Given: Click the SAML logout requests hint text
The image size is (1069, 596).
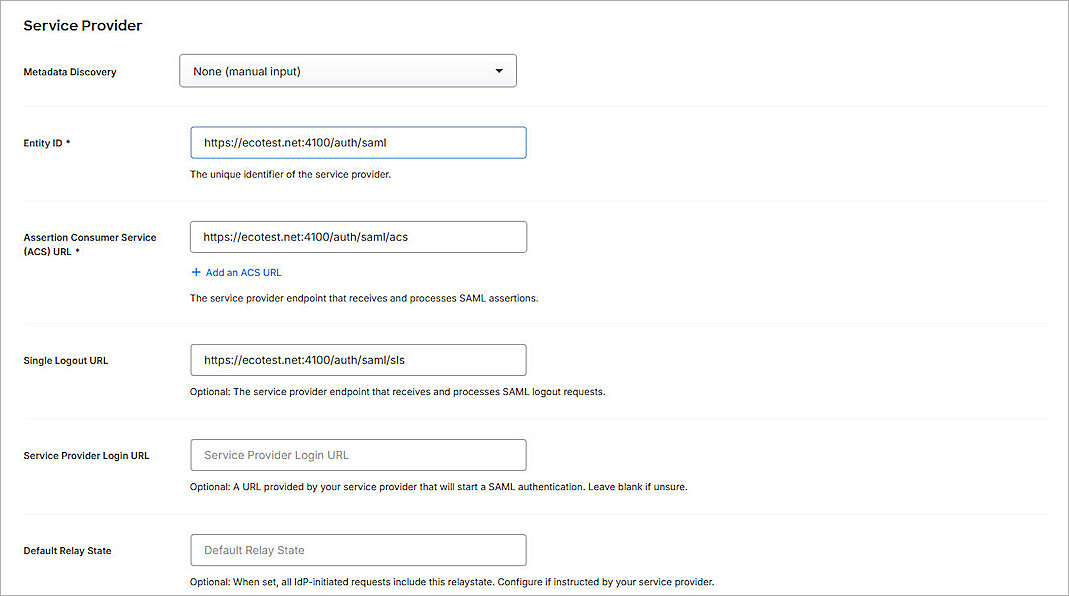Looking at the screenshot, I should coord(397,392).
